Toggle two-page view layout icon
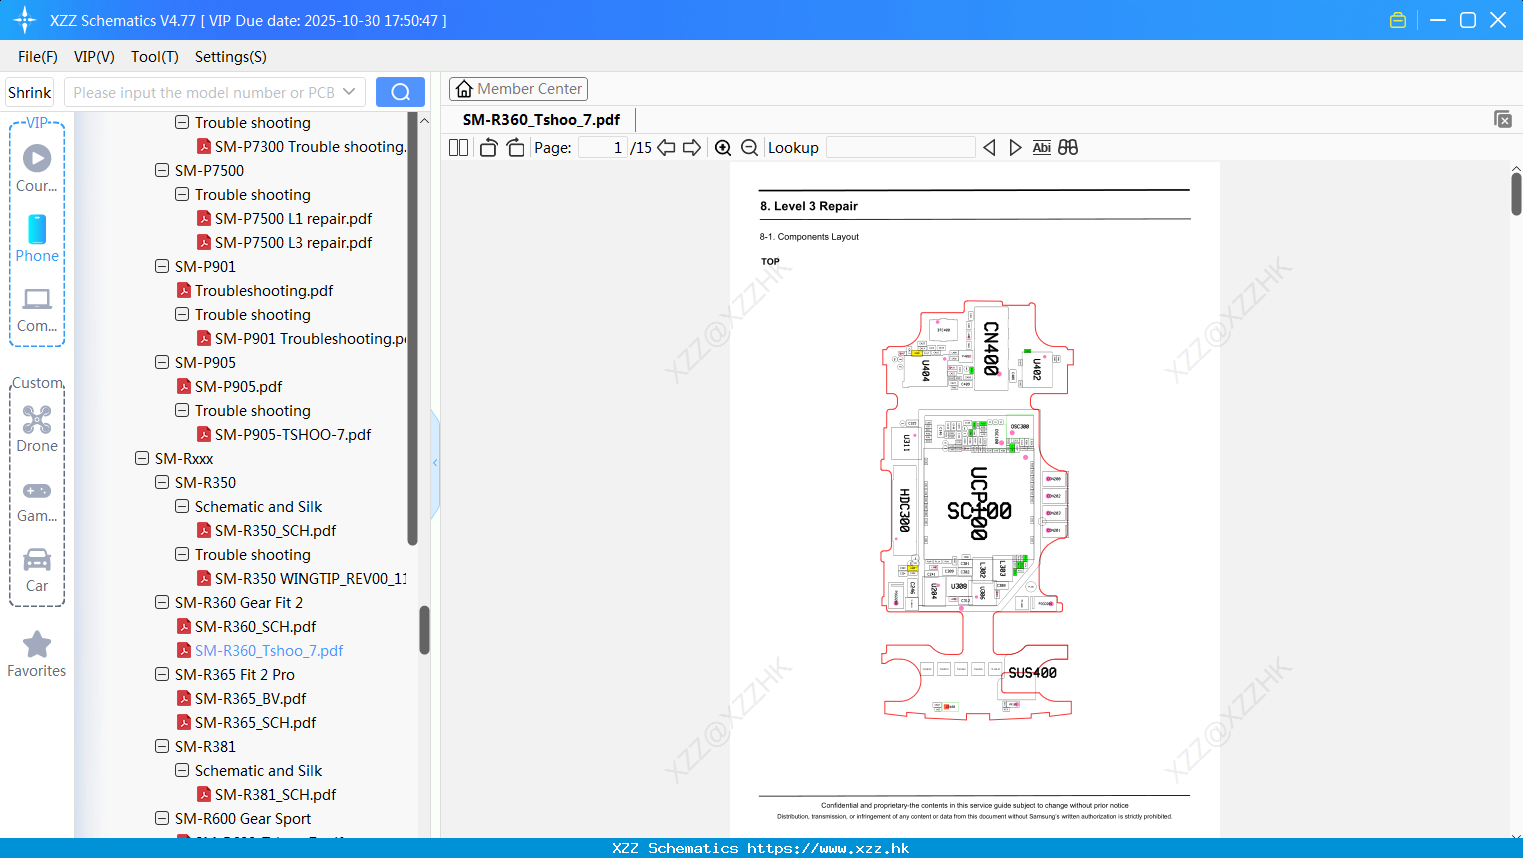The width and height of the screenshot is (1523, 858). click(x=458, y=147)
